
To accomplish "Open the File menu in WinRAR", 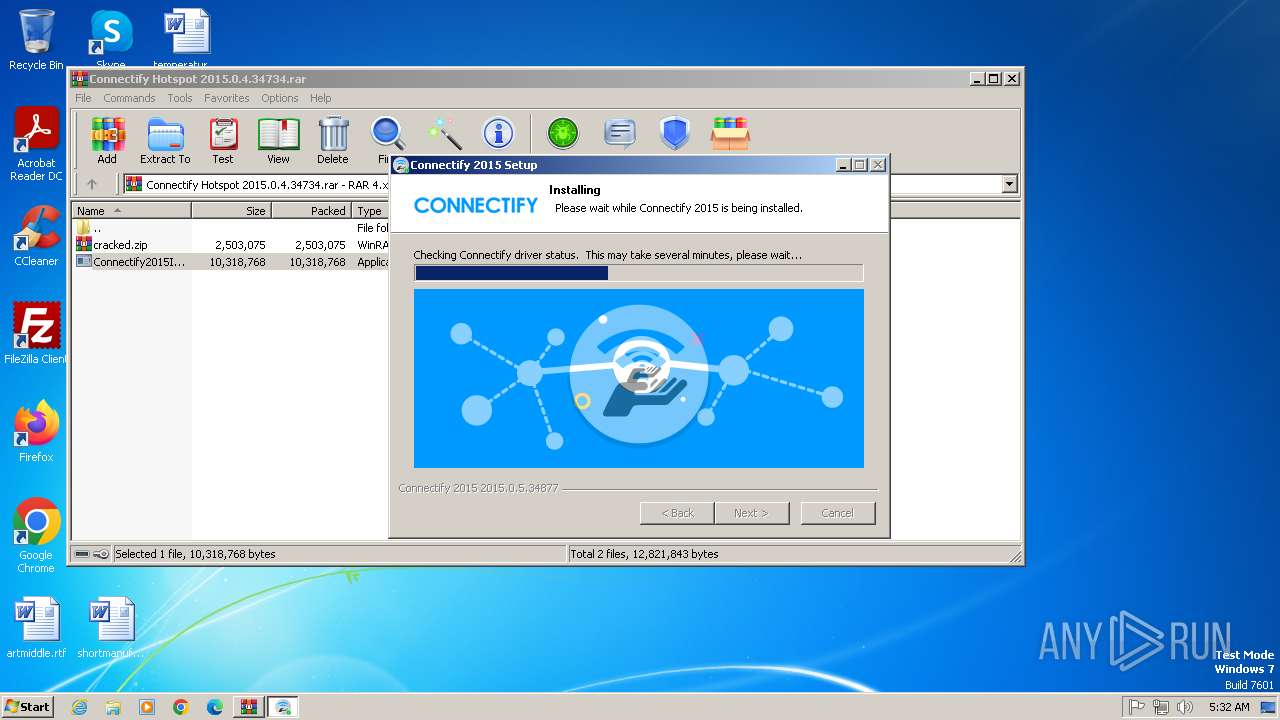I will pos(83,98).
